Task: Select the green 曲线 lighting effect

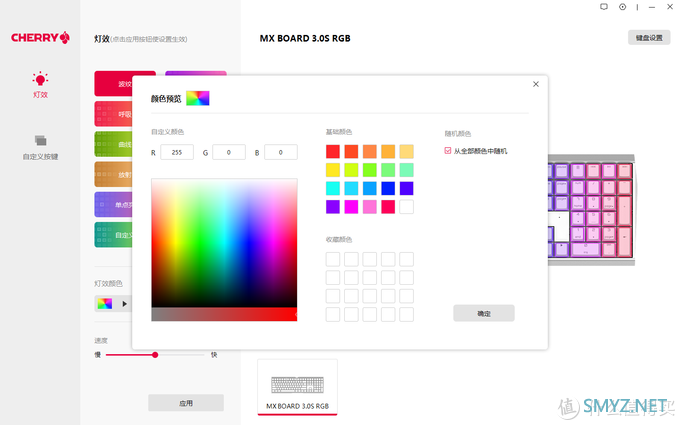Action: pos(113,144)
